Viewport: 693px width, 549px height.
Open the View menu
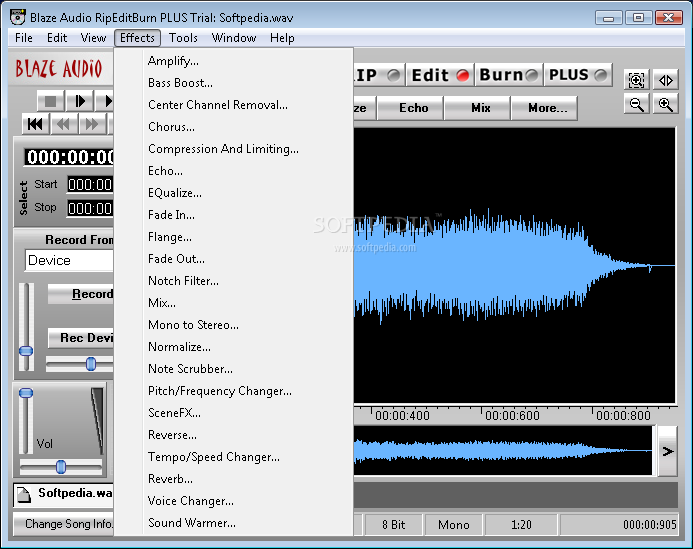[93, 38]
